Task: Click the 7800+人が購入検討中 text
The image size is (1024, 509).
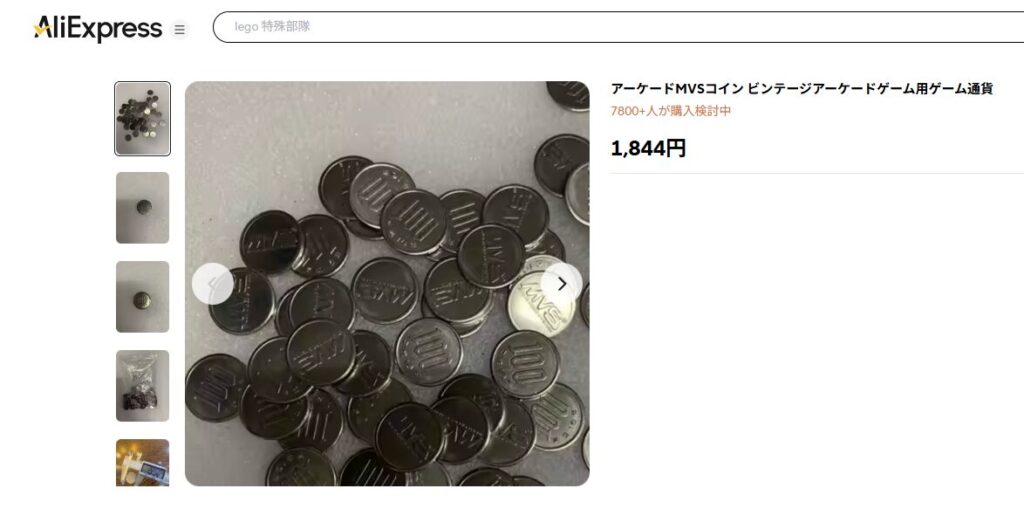Action: pyautogui.click(x=671, y=111)
